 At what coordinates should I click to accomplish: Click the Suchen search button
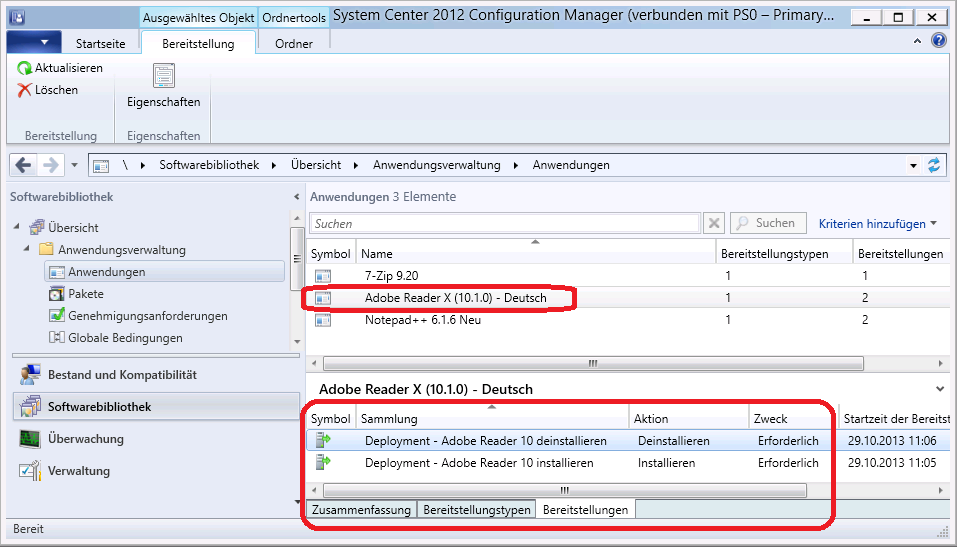point(768,223)
